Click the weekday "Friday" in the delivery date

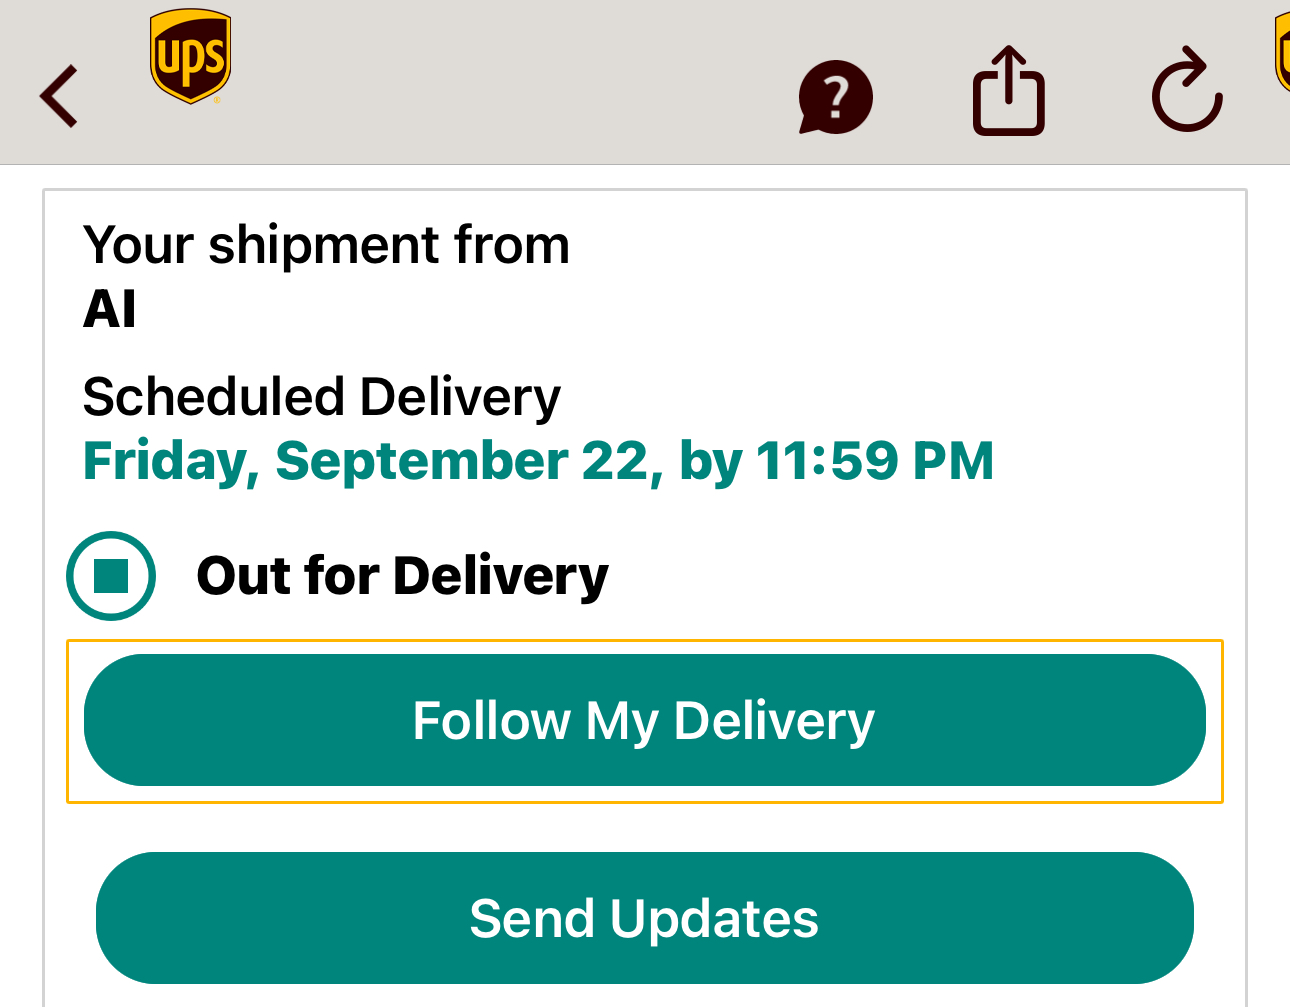[166, 461]
